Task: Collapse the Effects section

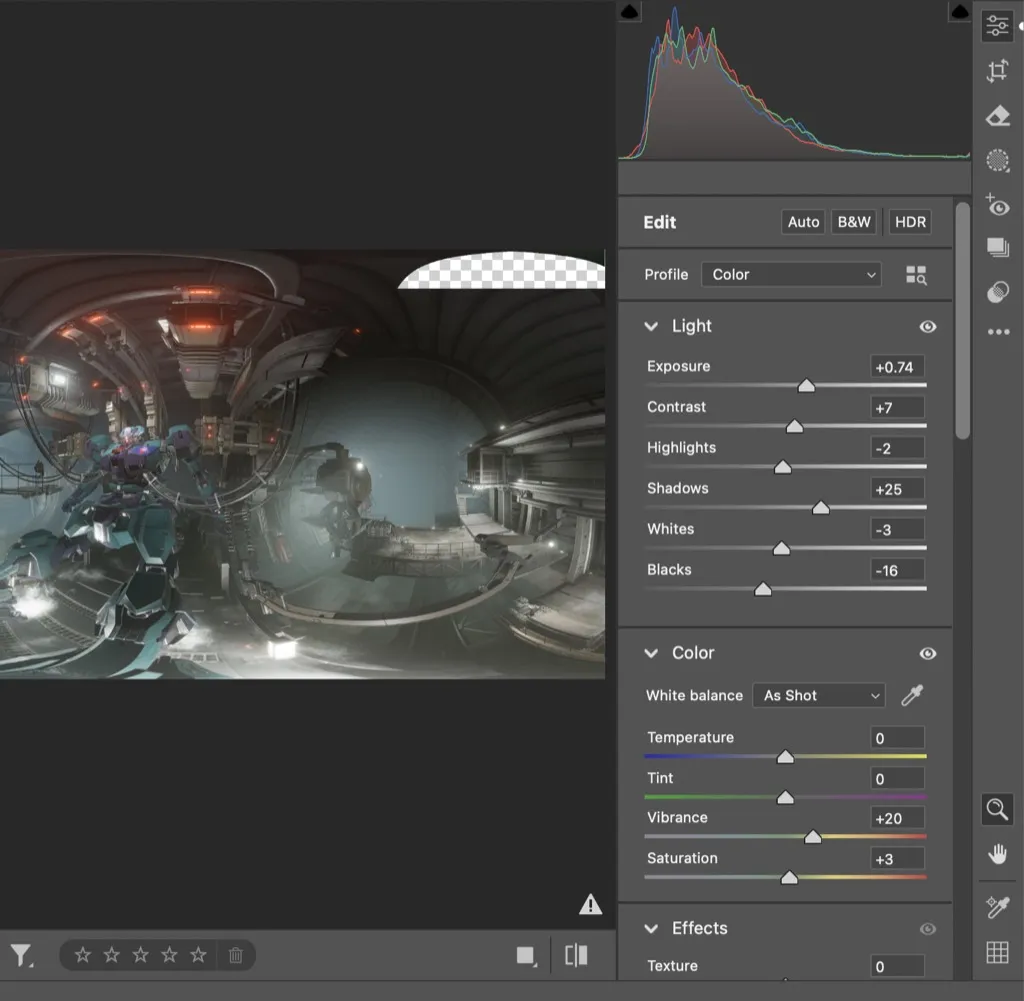Action: (x=651, y=929)
